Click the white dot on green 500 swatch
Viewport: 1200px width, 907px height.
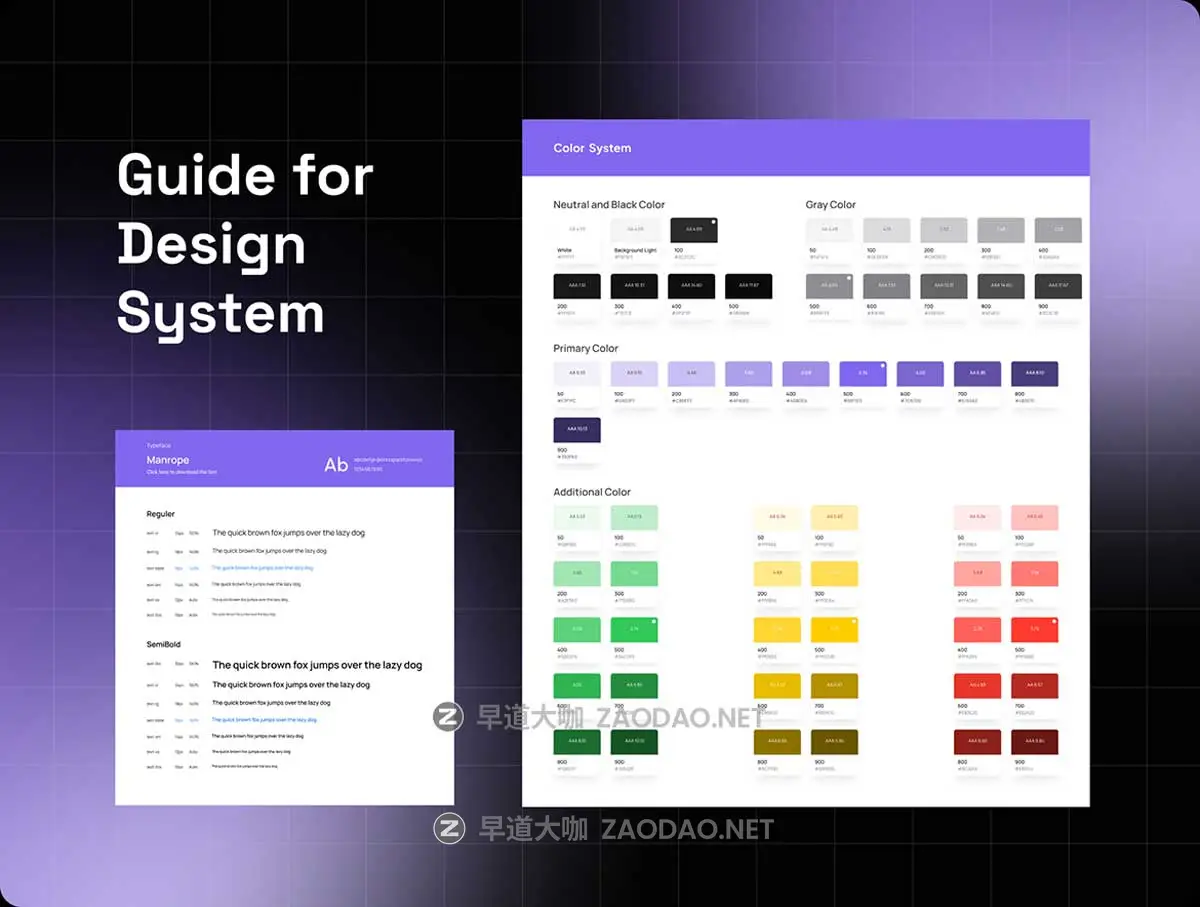654,623
